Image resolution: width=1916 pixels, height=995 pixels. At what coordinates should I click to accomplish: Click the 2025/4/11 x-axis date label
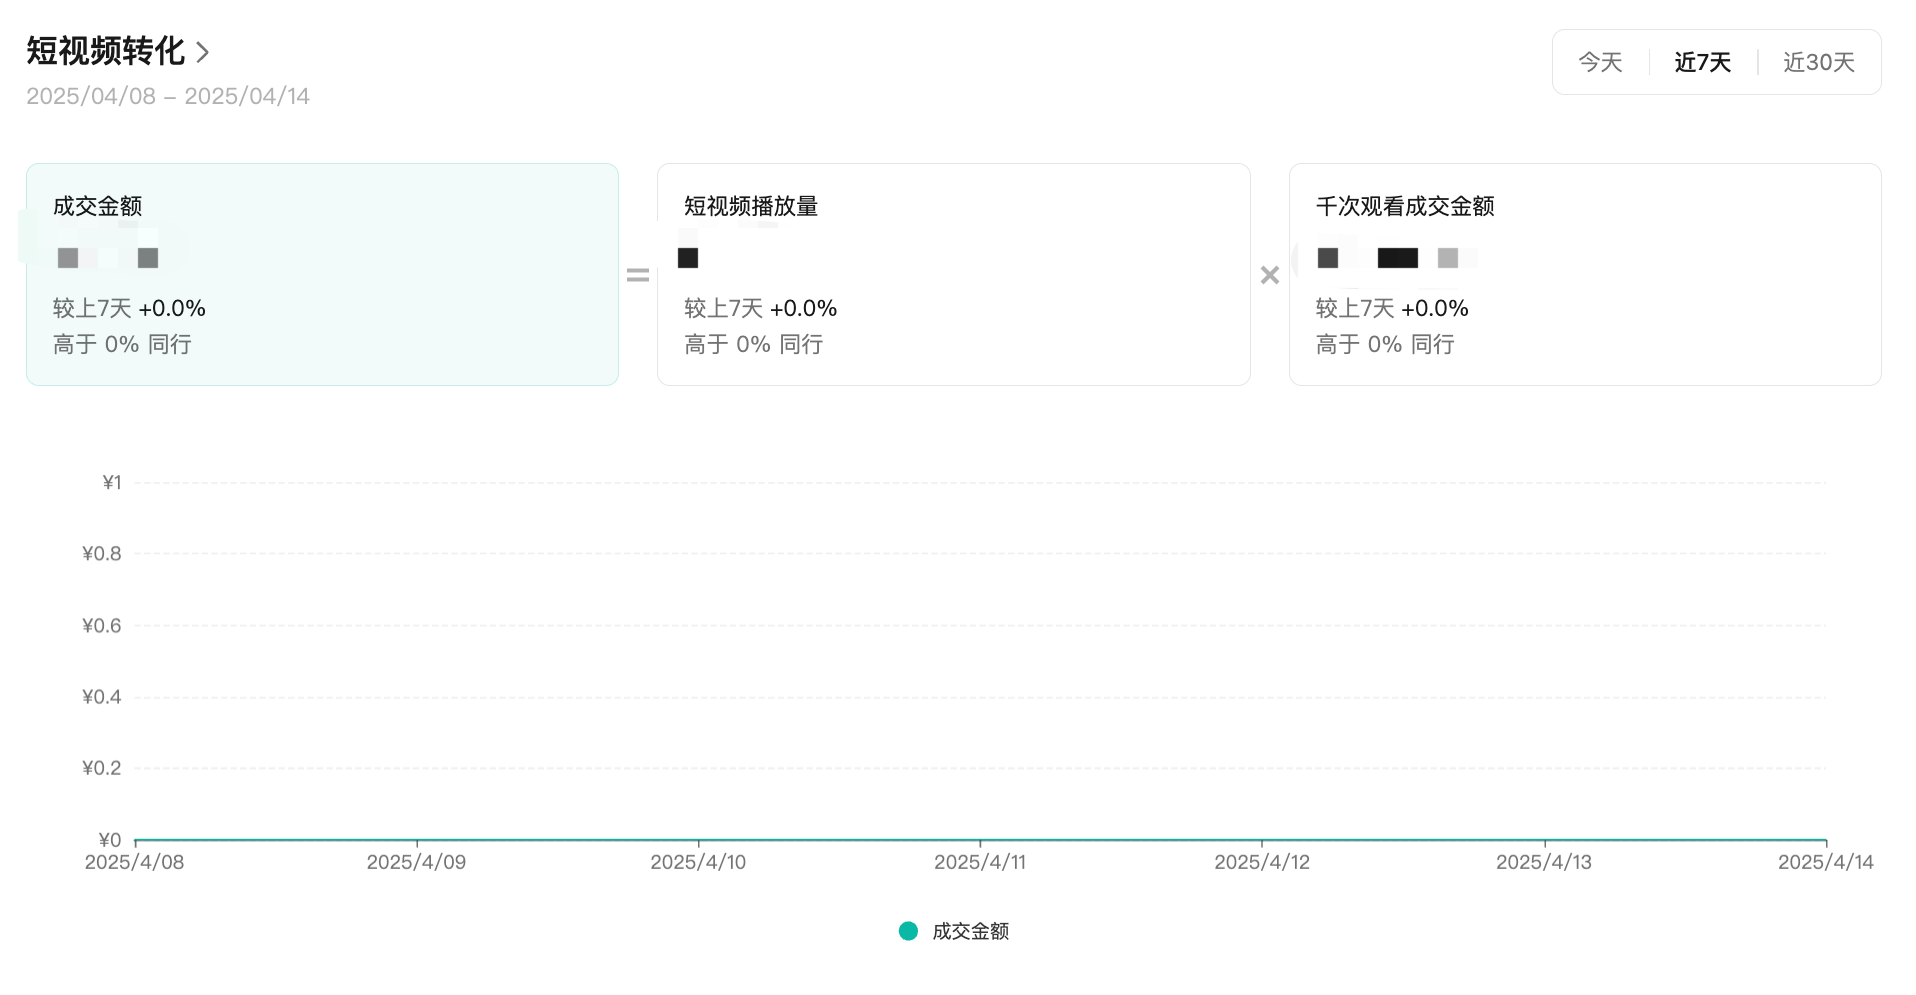979,862
